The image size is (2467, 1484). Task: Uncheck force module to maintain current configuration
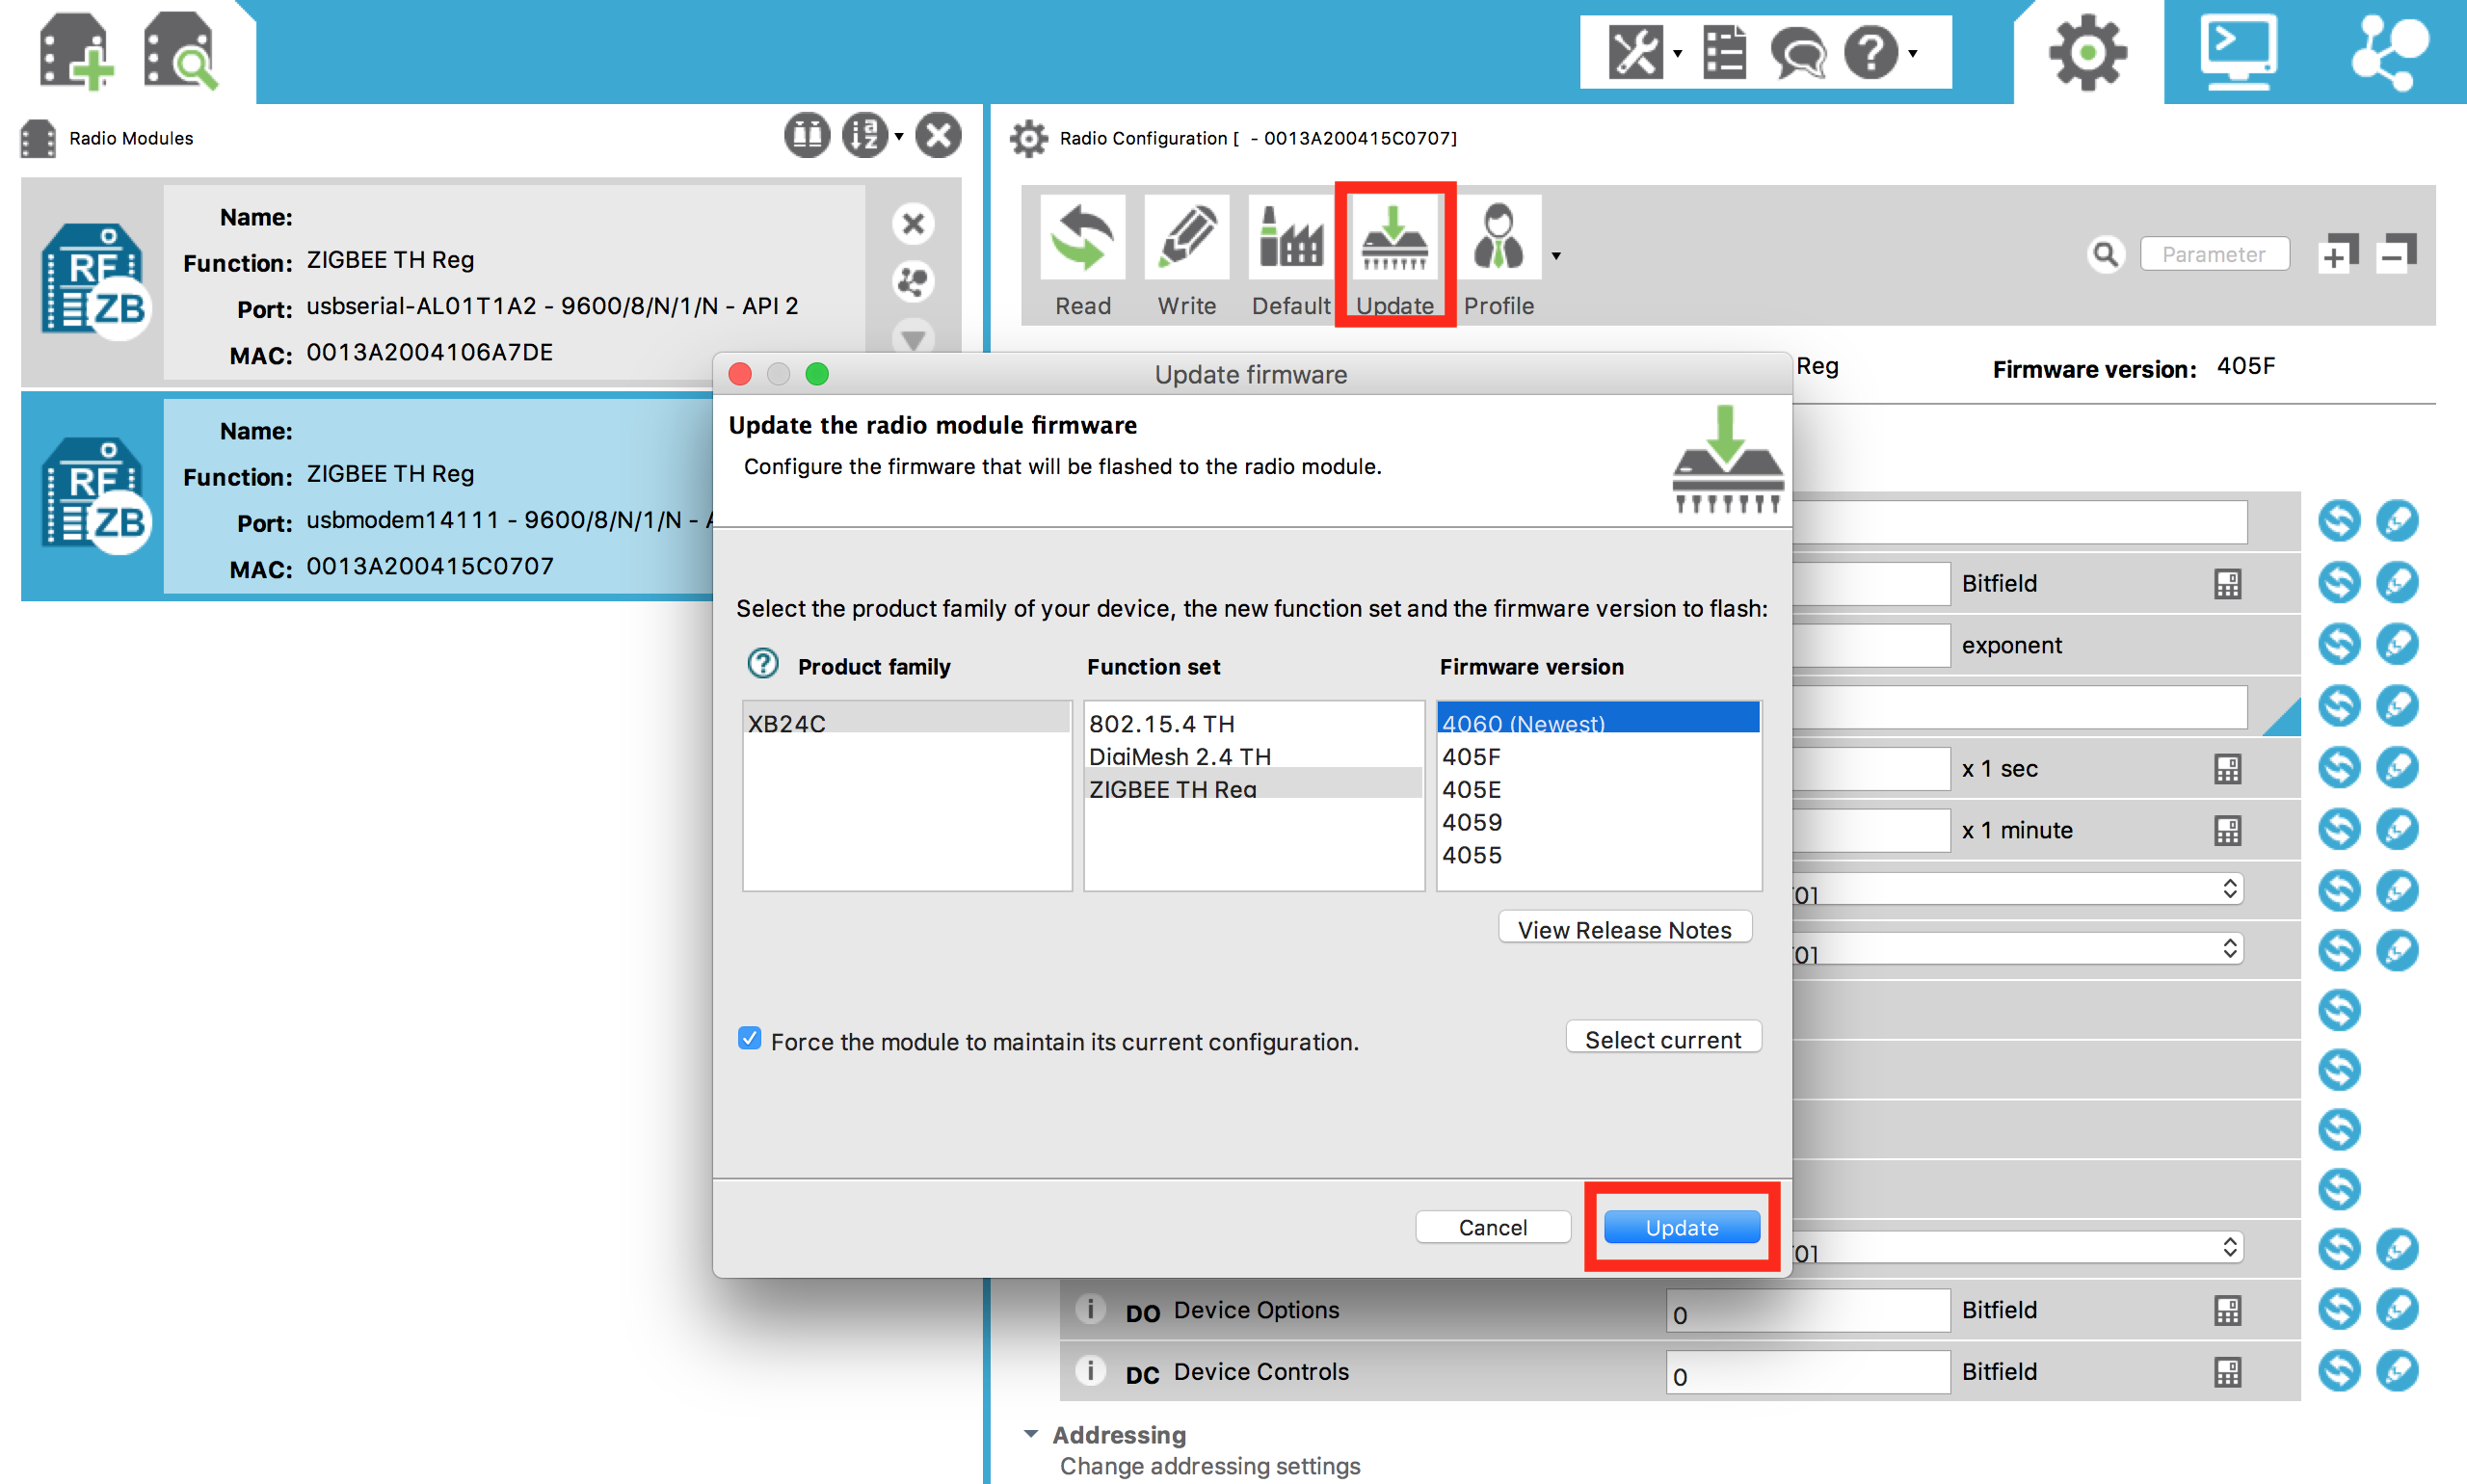(x=749, y=1040)
